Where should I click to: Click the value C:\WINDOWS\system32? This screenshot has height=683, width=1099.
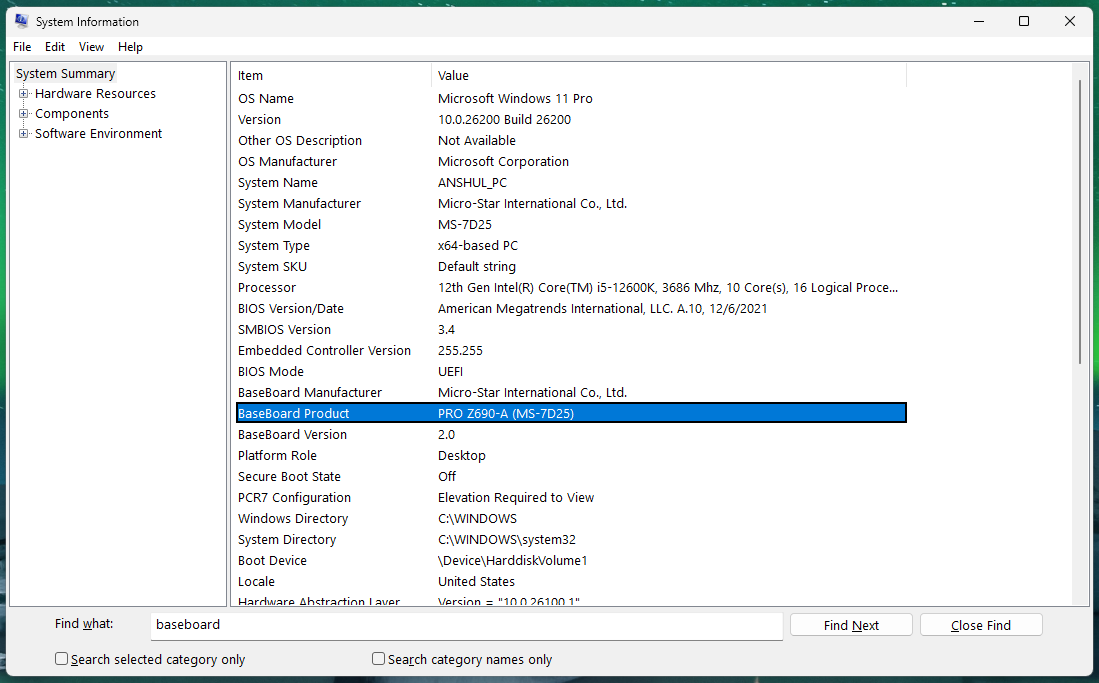tap(507, 540)
